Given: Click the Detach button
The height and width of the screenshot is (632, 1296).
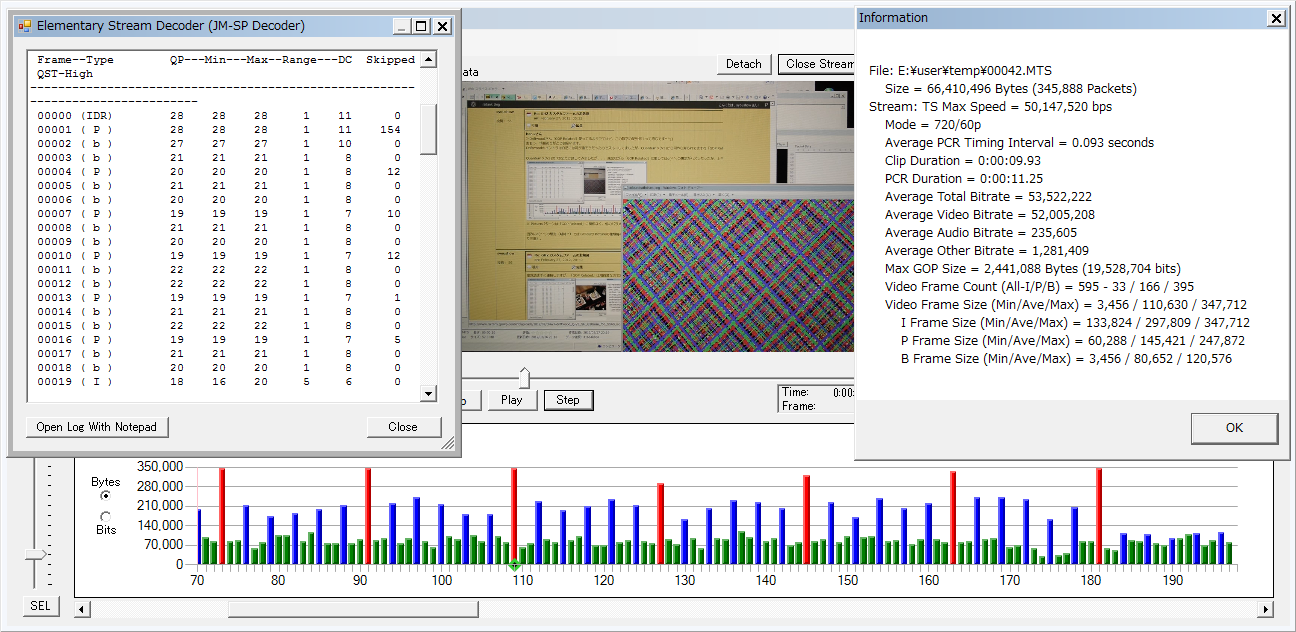Looking at the screenshot, I should point(743,64).
